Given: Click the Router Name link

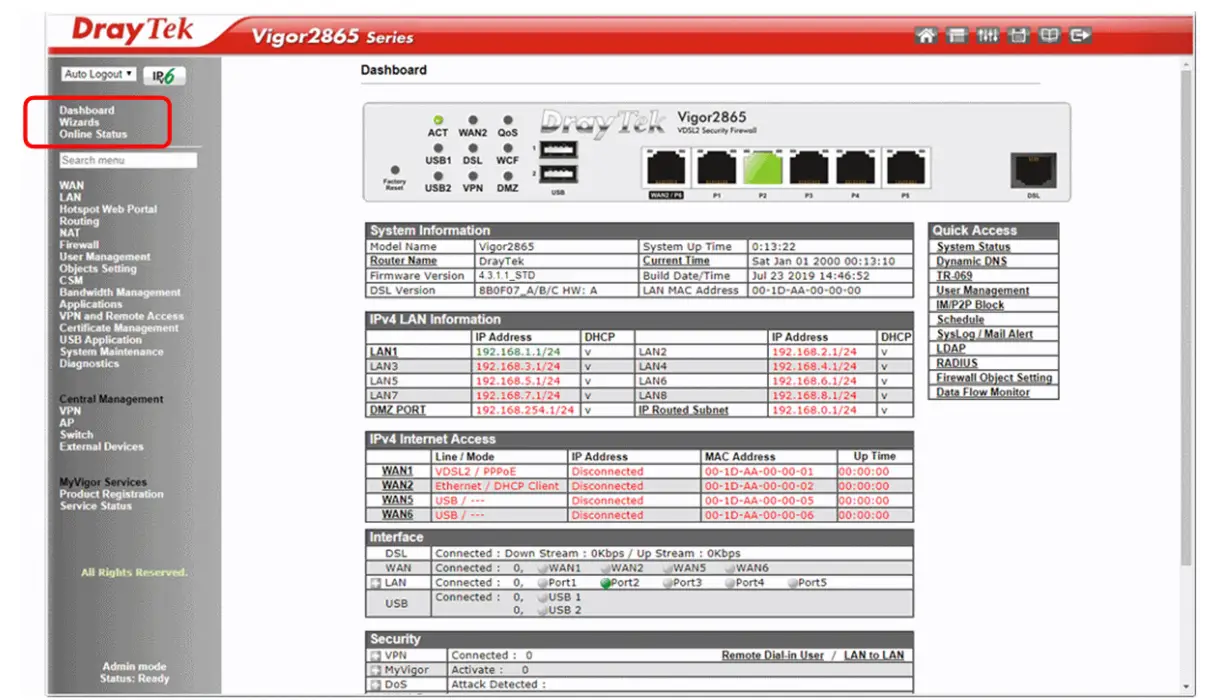Looking at the screenshot, I should 403,261.
